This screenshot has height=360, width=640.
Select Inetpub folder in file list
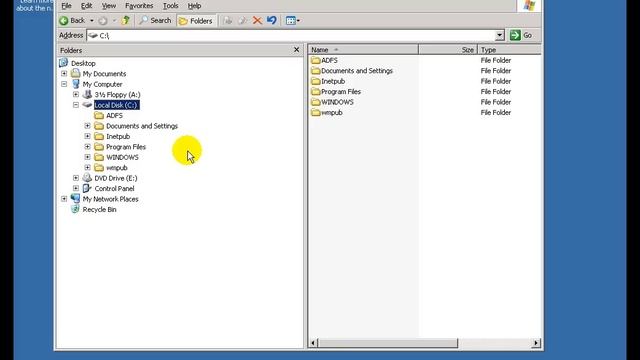pos(328,81)
